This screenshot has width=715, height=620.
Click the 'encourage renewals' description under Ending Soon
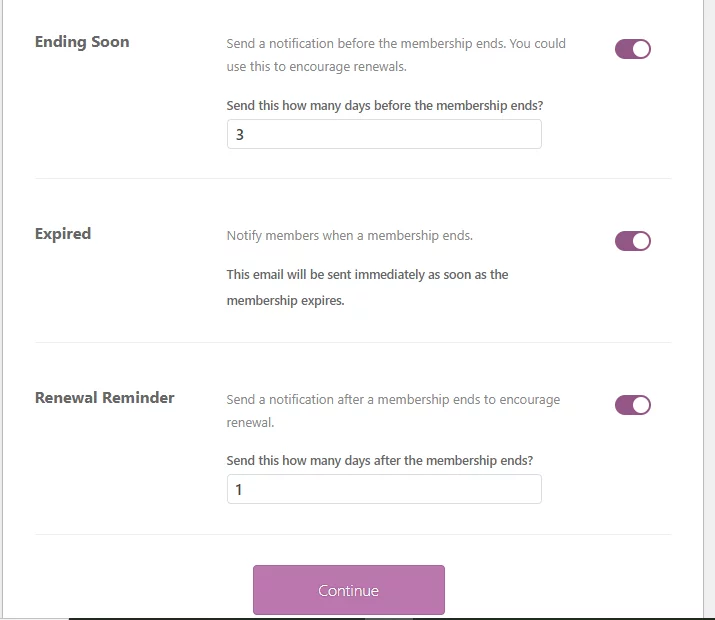click(396, 55)
